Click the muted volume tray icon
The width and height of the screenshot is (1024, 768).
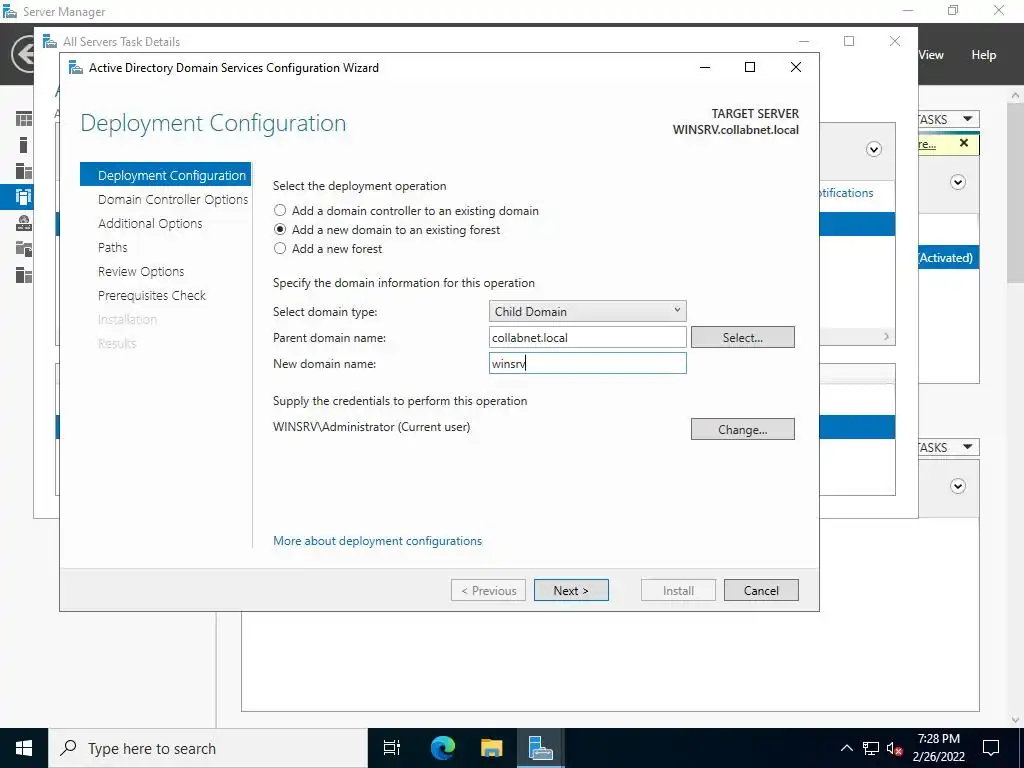pyautogui.click(x=895, y=748)
